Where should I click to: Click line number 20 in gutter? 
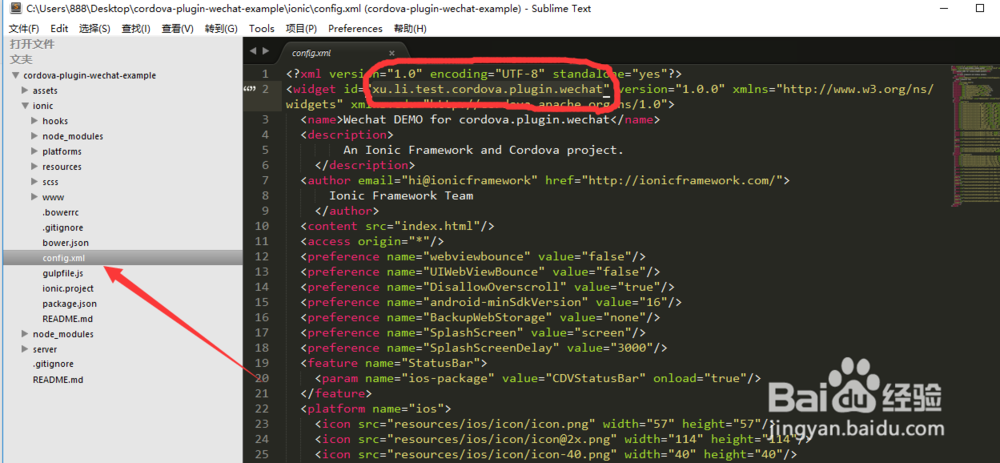261,378
